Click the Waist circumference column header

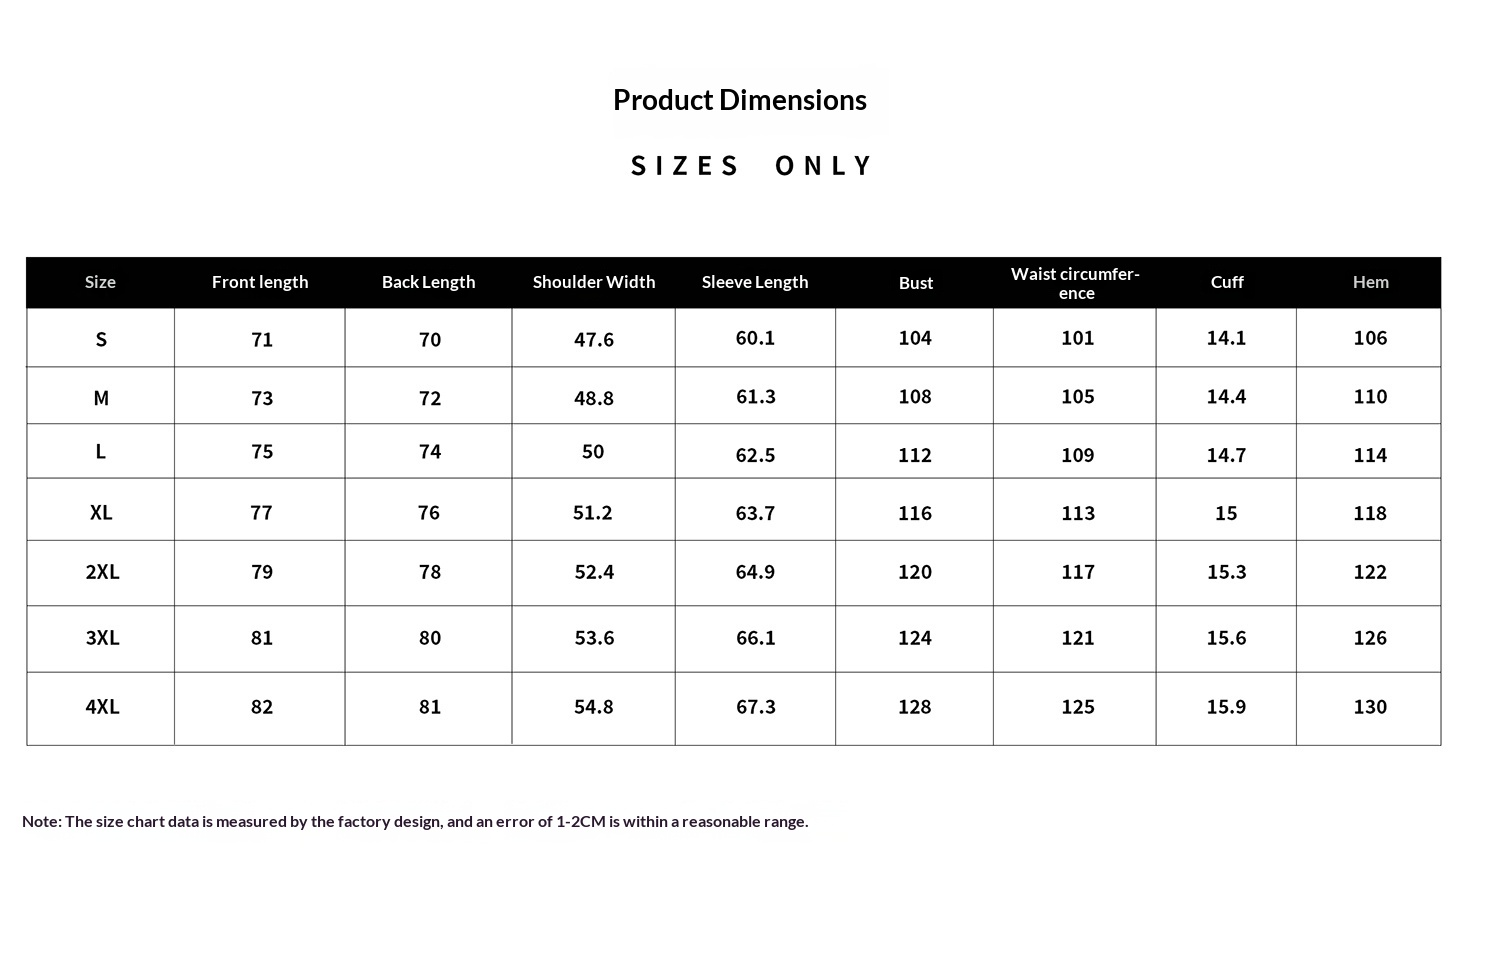(1075, 283)
